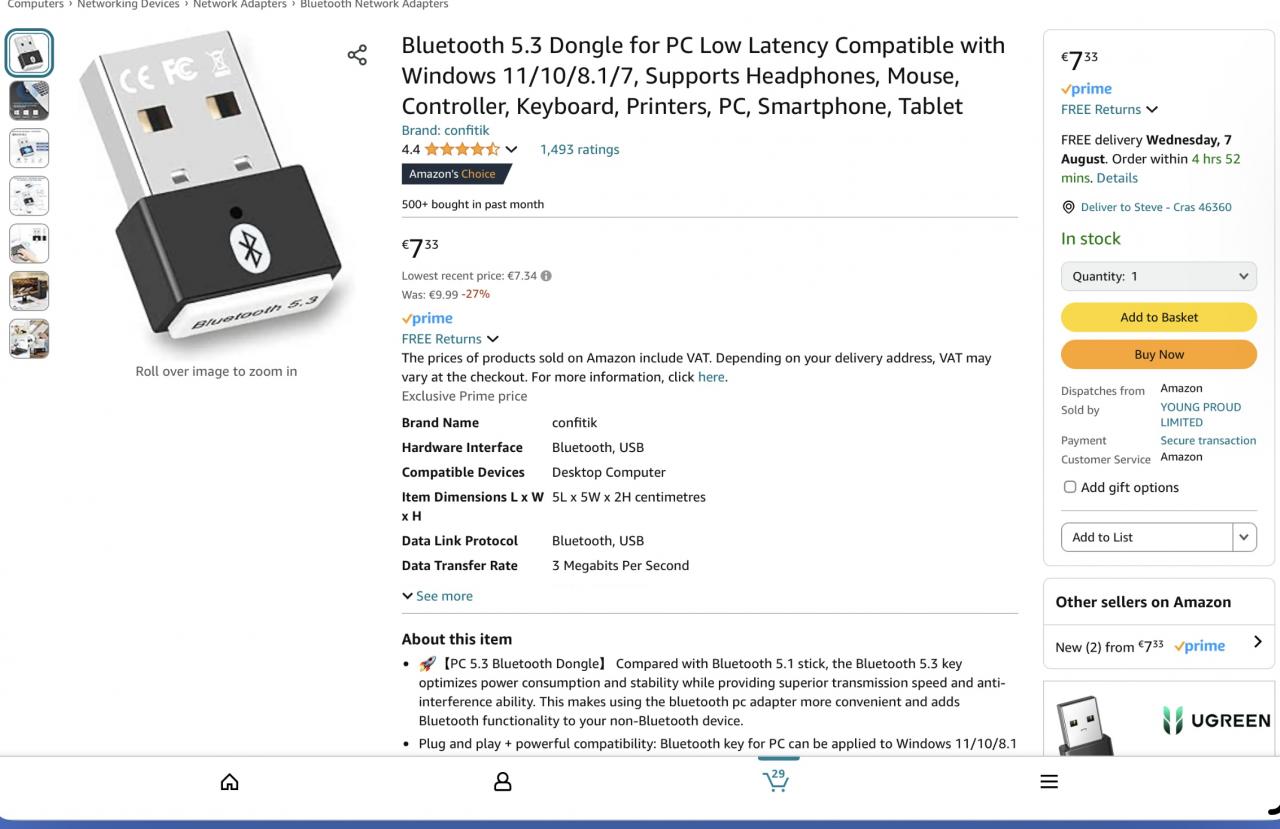Select the second product thumbnail
The image size is (1280, 829).
pyautogui.click(x=29, y=101)
